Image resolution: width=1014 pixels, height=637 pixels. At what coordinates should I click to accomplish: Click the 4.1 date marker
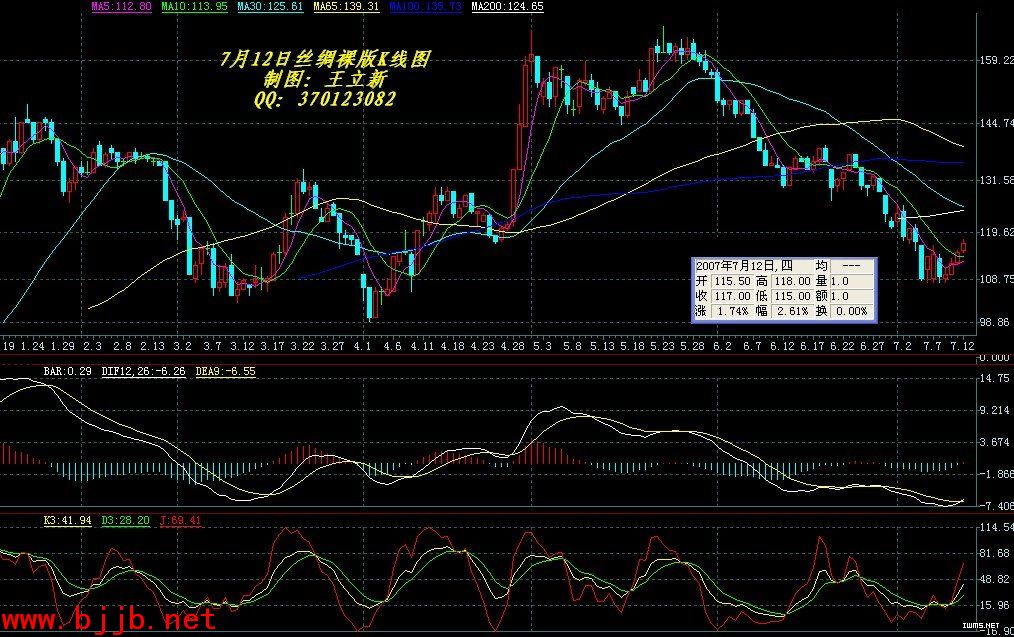[362, 346]
